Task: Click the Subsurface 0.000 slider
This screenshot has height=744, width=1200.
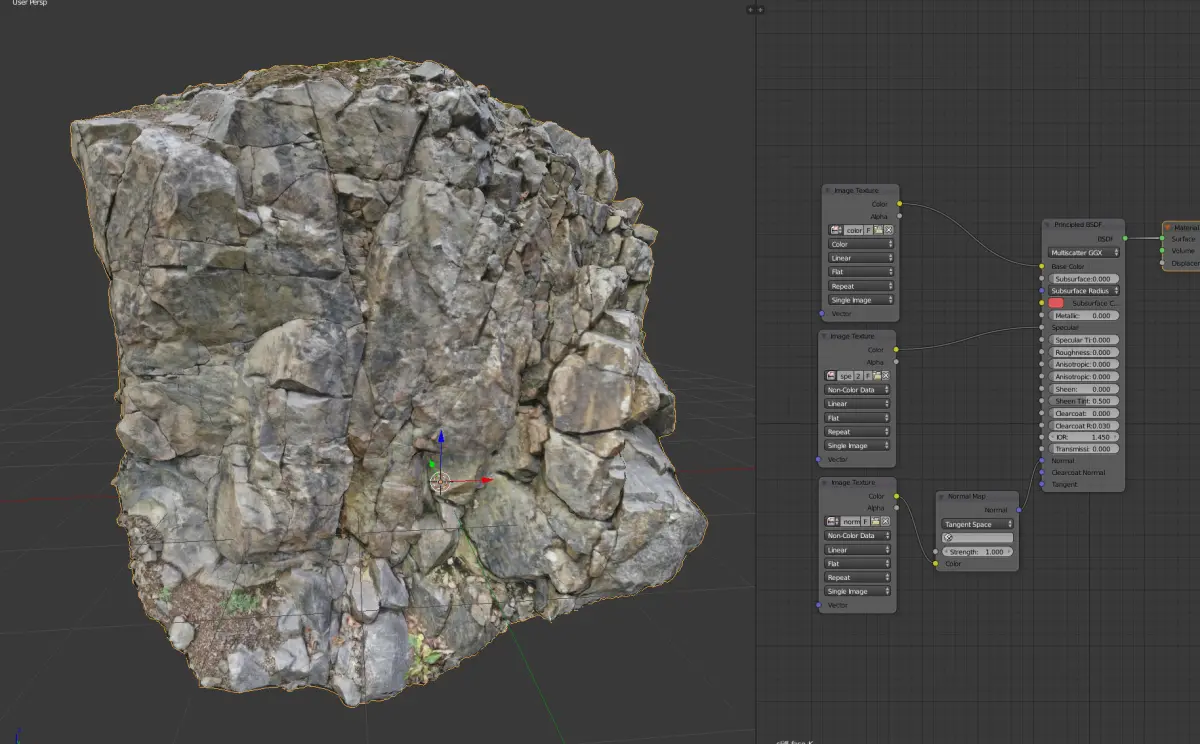Action: tap(1084, 279)
